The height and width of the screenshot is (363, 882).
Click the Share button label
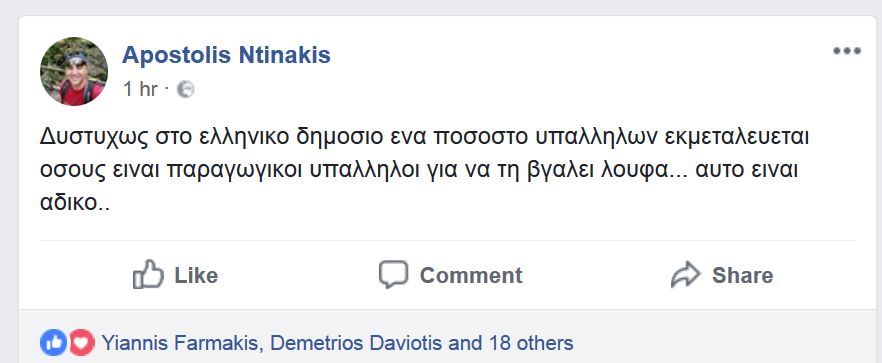point(742,275)
